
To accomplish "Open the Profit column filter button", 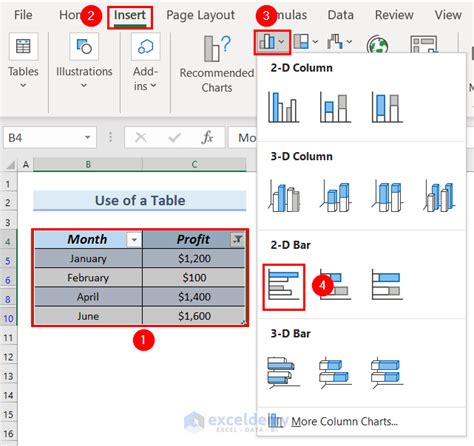I will (238, 240).
